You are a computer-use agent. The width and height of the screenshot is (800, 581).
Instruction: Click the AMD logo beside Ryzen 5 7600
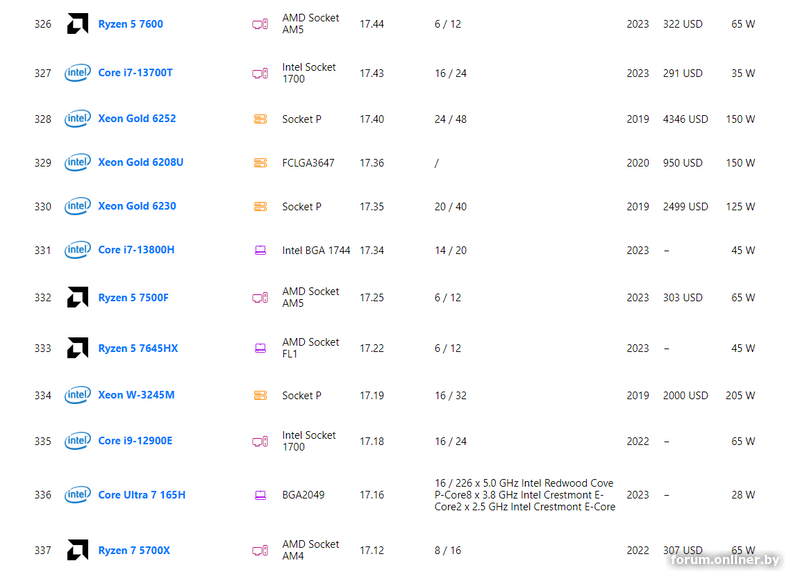[78, 23]
